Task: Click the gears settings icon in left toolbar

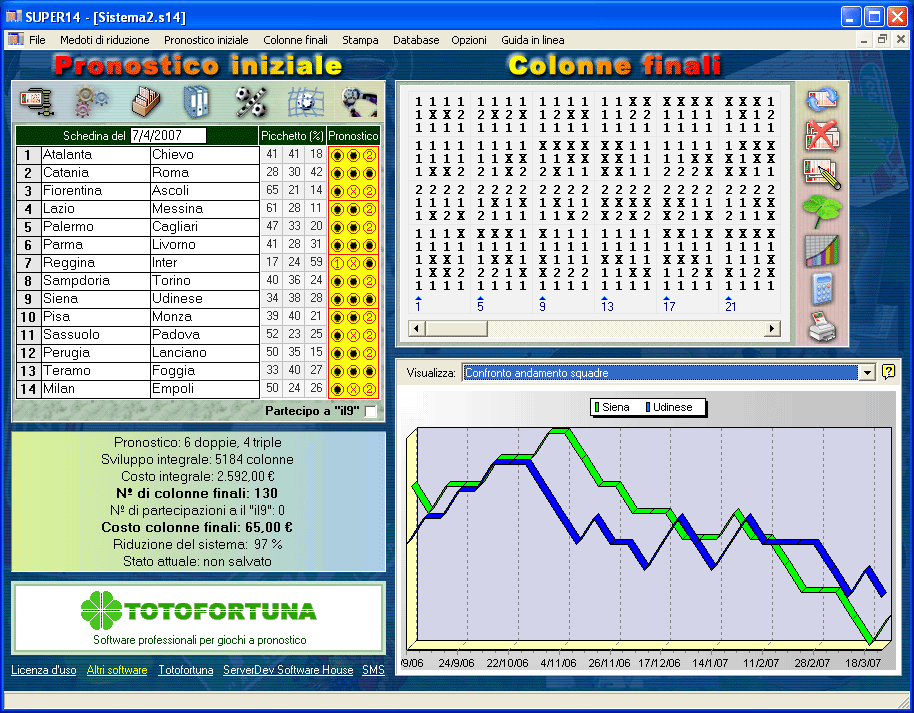Action: (92, 102)
